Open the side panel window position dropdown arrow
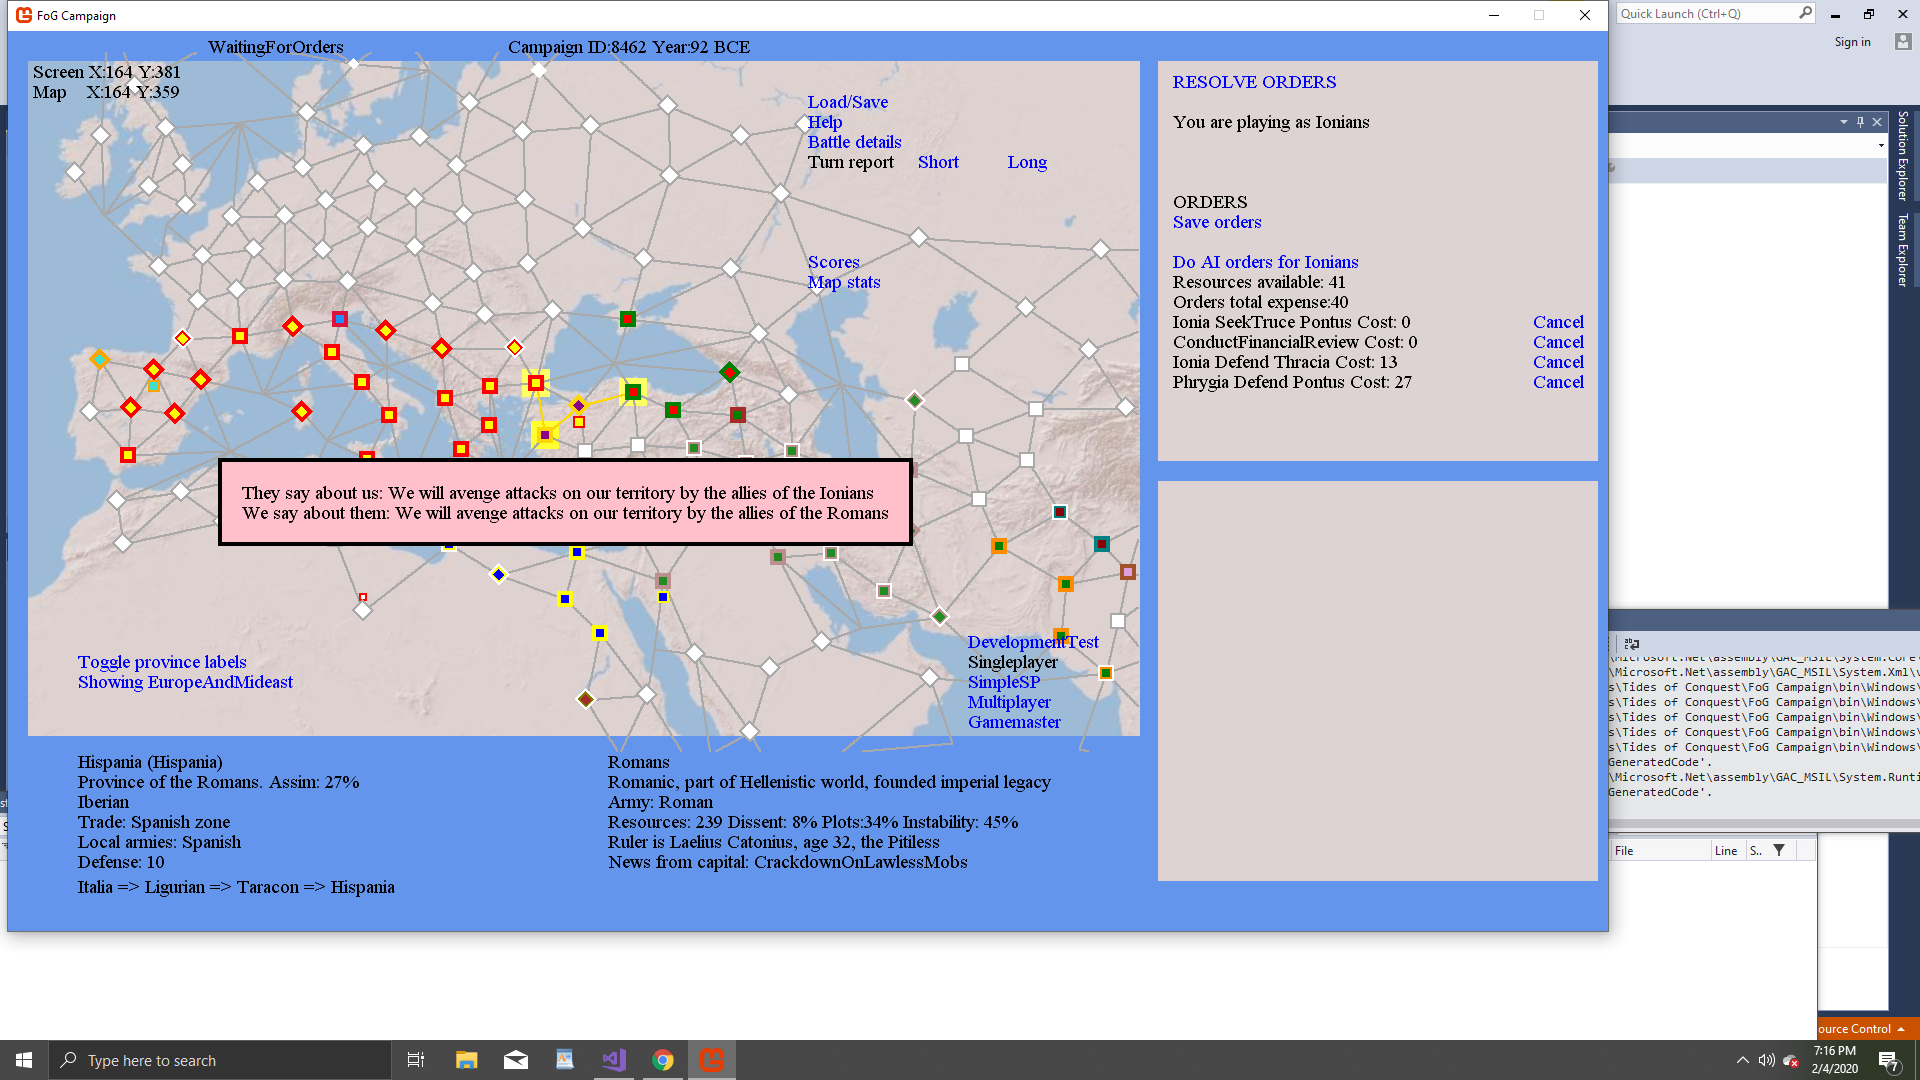 click(x=1843, y=122)
